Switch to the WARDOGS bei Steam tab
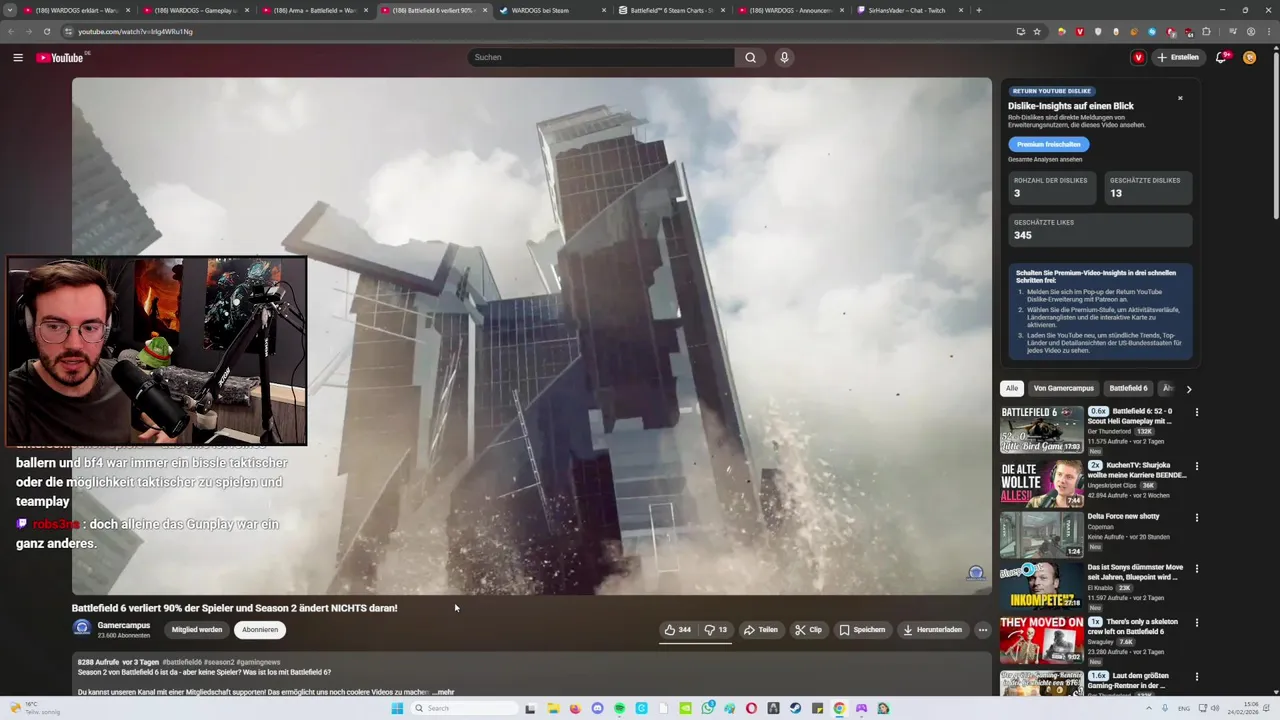1280x720 pixels. coord(551,10)
